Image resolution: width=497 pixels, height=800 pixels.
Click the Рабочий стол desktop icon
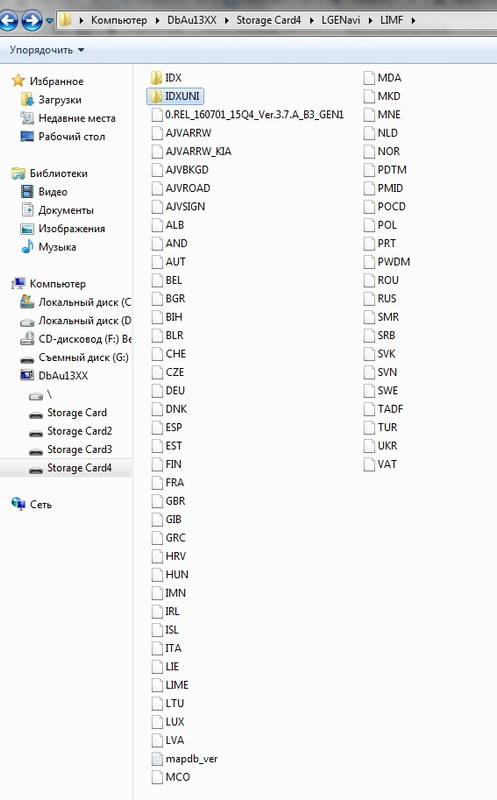27,136
